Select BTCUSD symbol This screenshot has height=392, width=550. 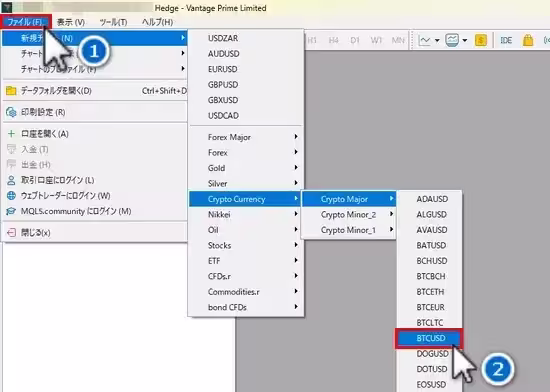click(429, 338)
